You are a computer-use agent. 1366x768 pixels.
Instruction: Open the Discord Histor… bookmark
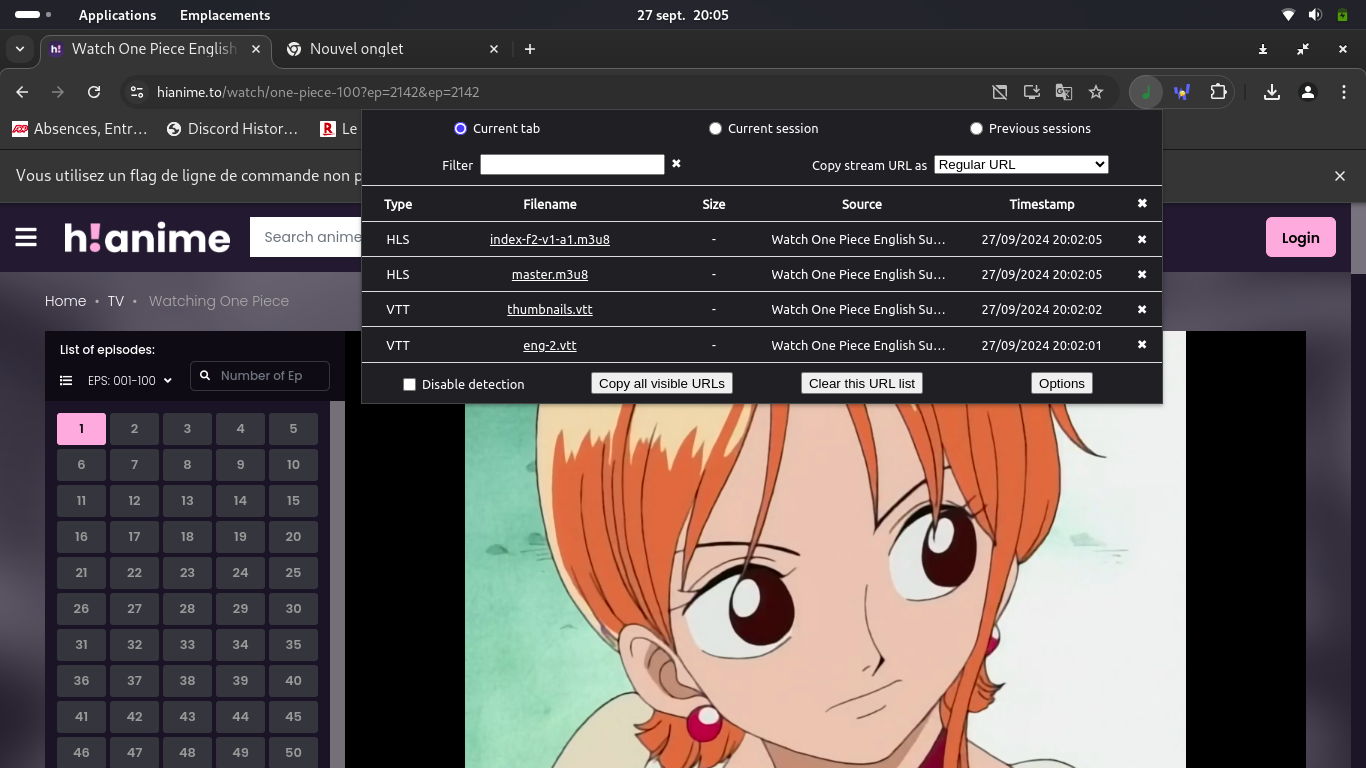coord(233,128)
